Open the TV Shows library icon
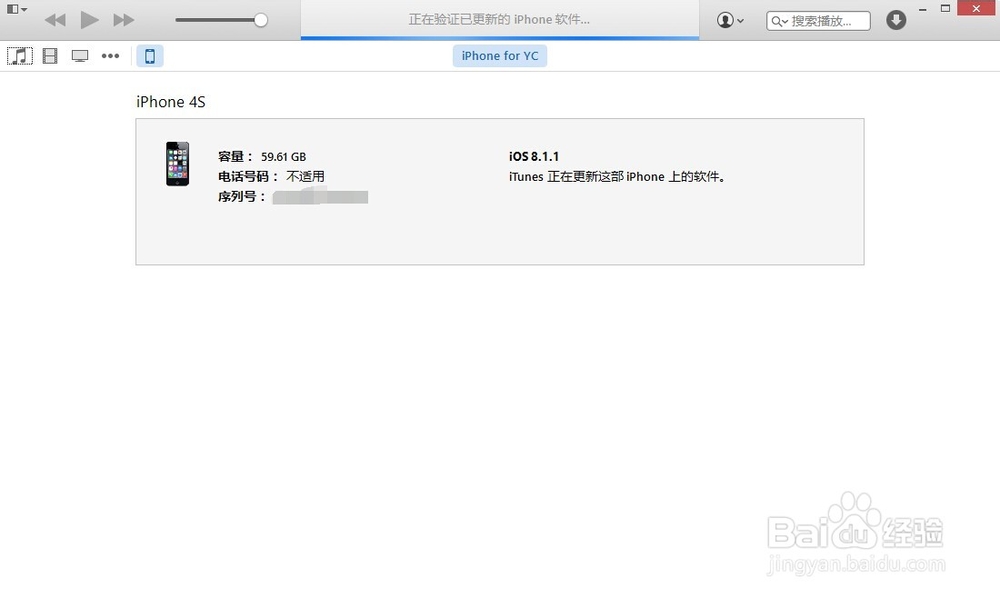The height and width of the screenshot is (598, 1000). [80, 56]
